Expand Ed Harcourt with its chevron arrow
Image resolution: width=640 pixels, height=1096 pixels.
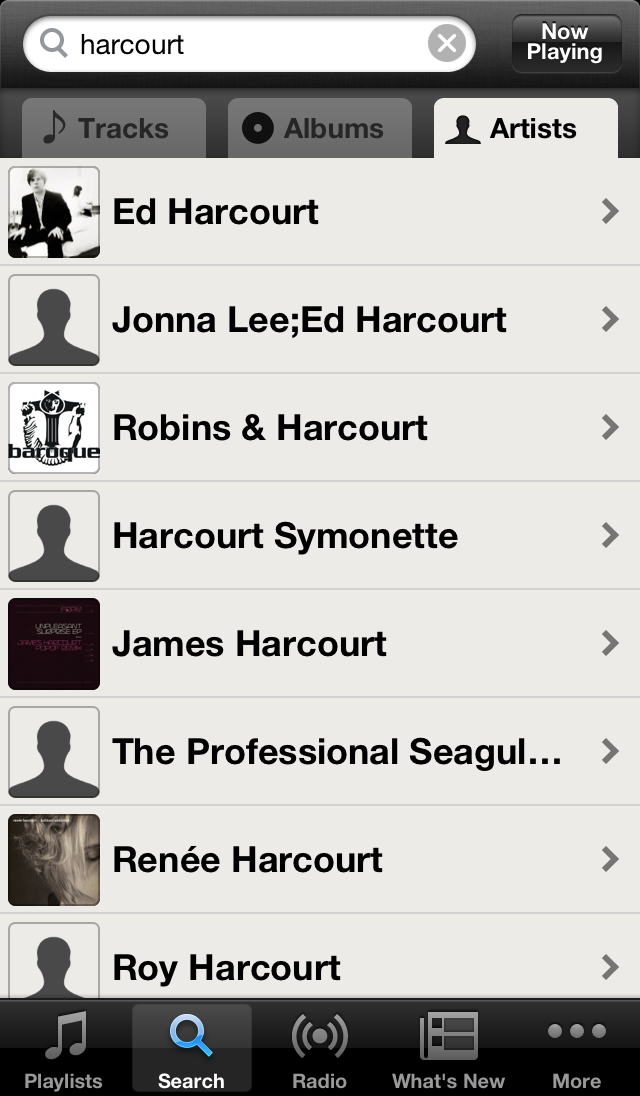tap(610, 212)
